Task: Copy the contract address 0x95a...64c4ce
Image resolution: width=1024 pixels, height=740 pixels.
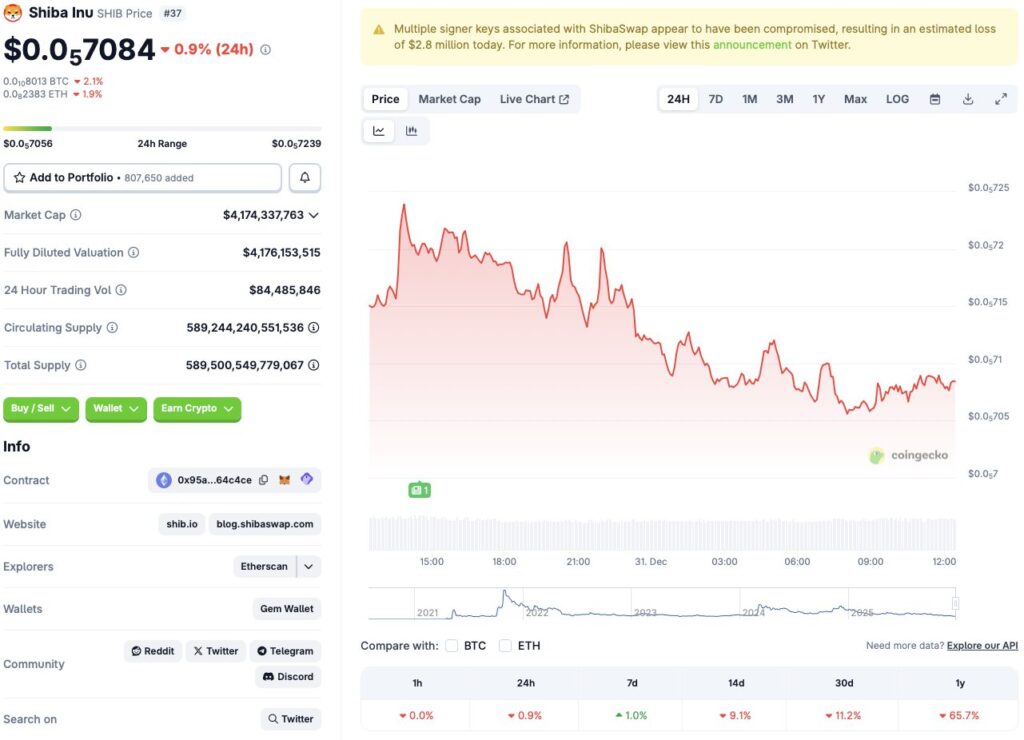Action: point(263,480)
